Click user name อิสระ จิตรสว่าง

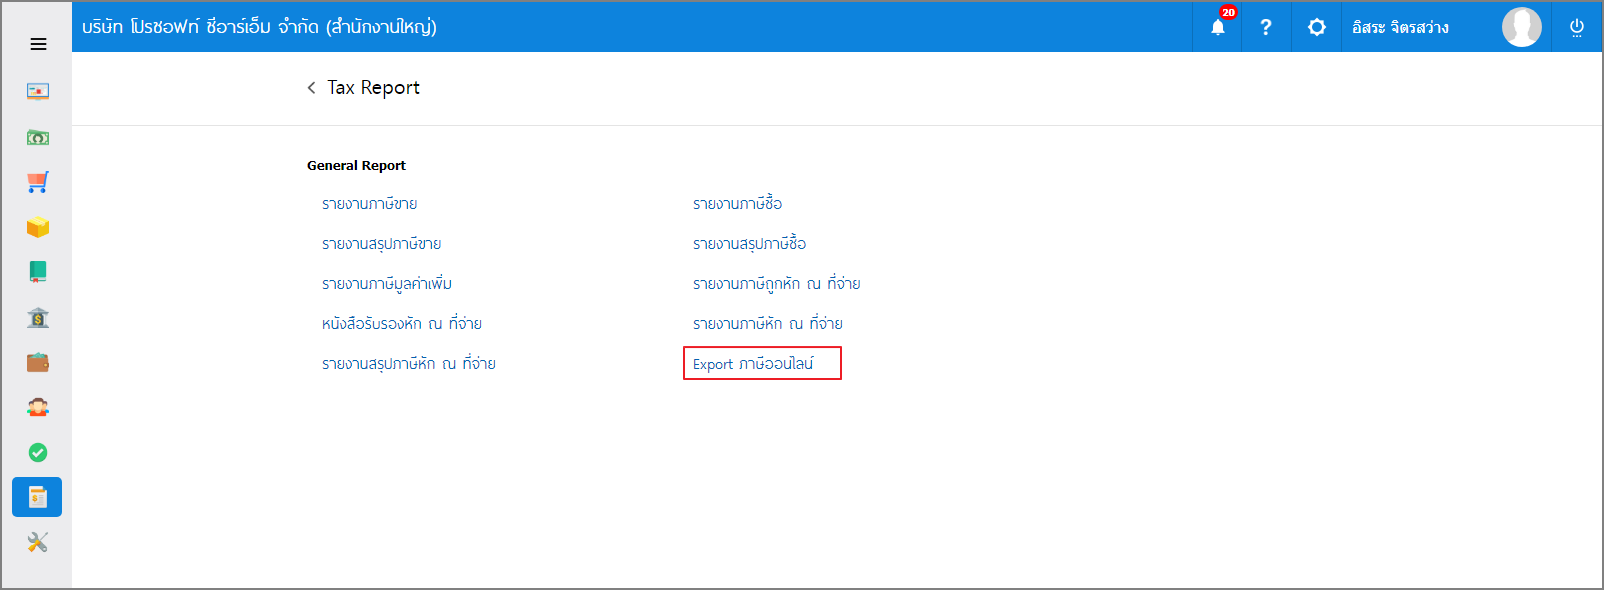tap(1400, 27)
